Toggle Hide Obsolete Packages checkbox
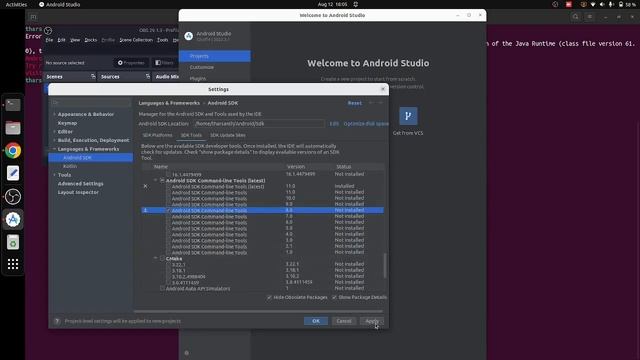Screen dimensions: 640x360 [x=269, y=298]
